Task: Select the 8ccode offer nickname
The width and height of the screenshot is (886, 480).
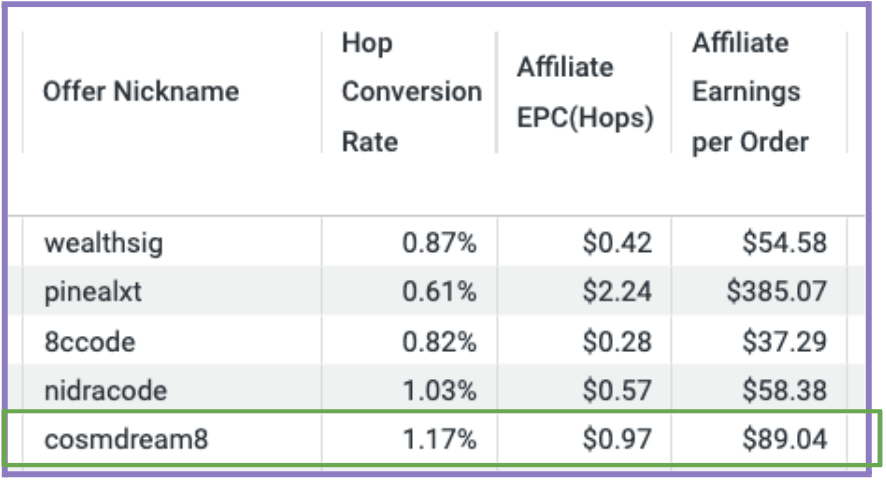Action: [90, 341]
